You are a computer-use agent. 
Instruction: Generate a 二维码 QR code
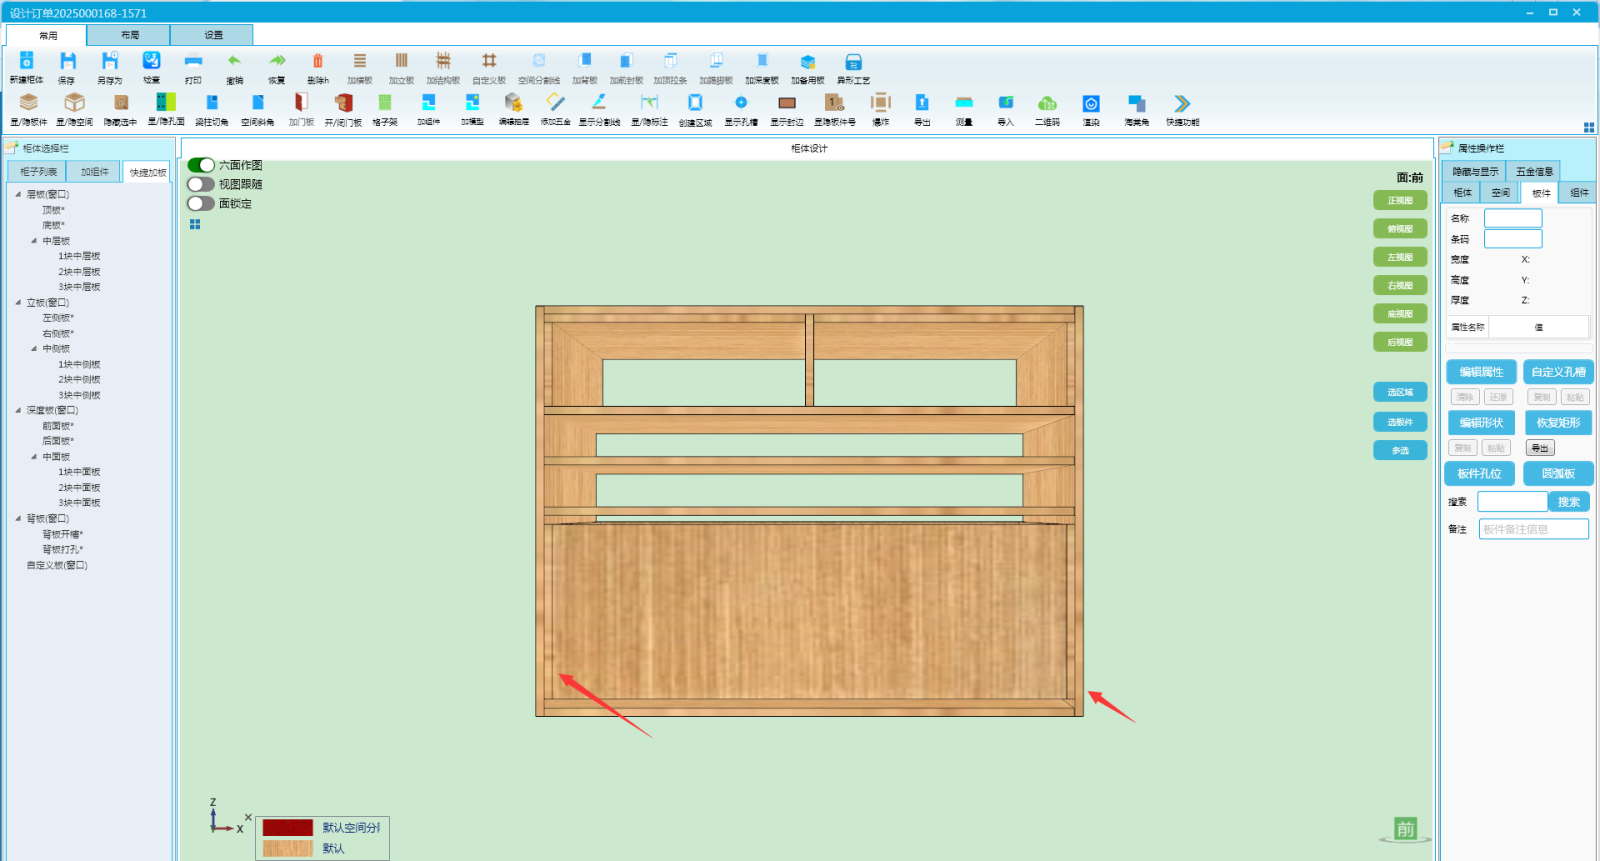point(1047,103)
